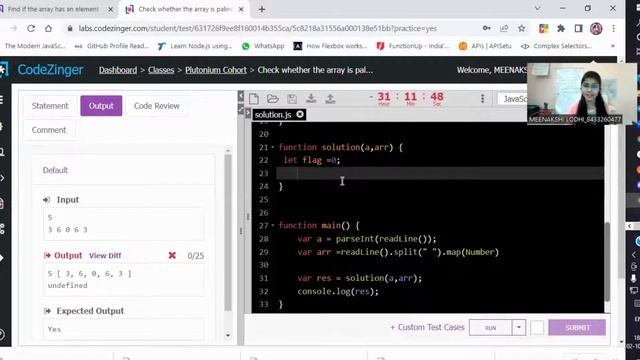The width and height of the screenshot is (640, 360).
Task: Click the output panel scrollbar
Action: coord(228,233)
